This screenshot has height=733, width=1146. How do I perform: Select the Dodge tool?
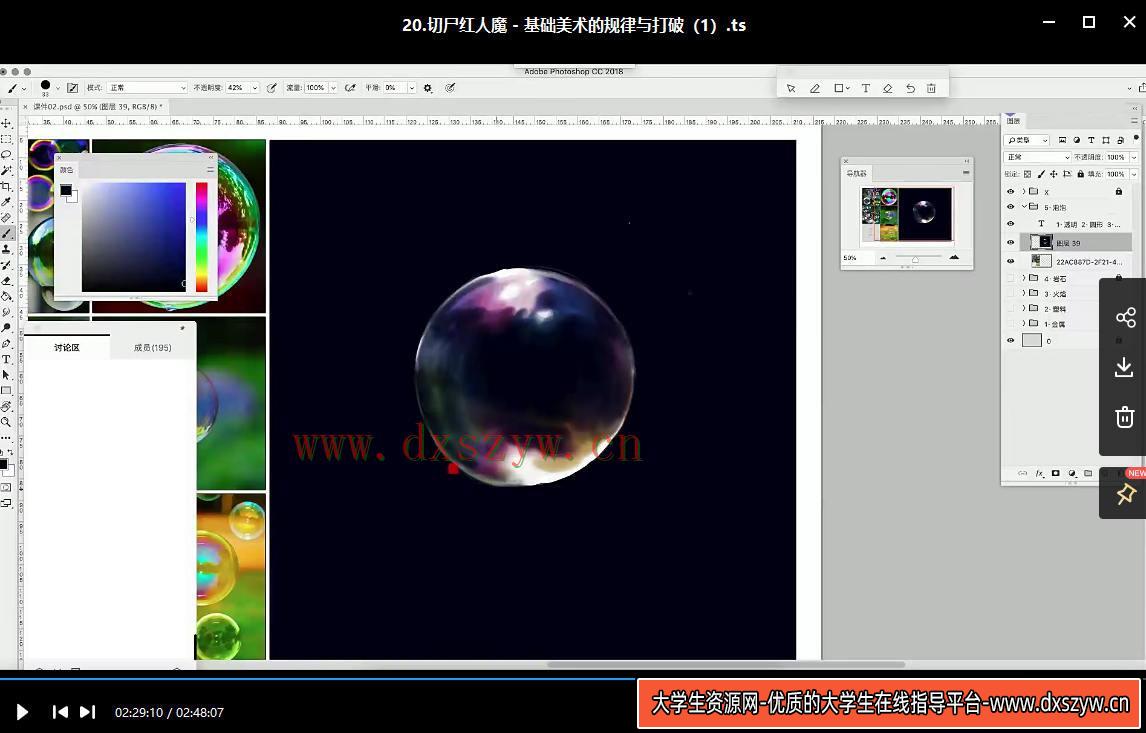coord(7,328)
